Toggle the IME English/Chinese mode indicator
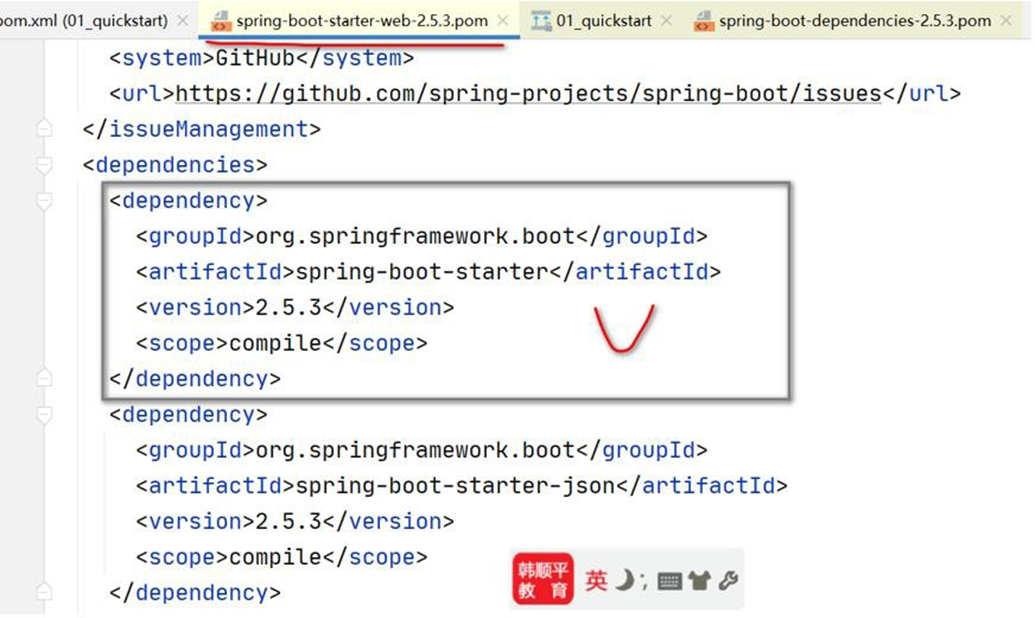1035x618 pixels. point(597,580)
